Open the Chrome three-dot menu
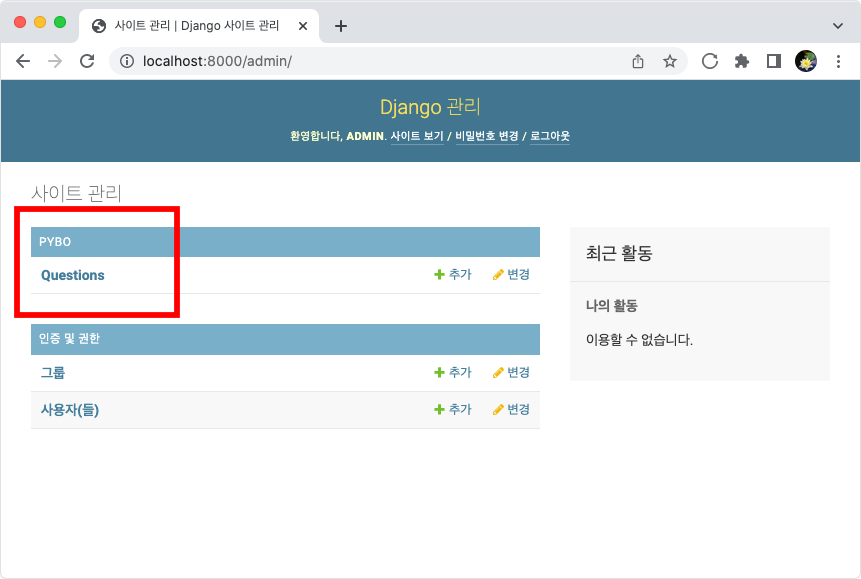Image resolution: width=861 pixels, height=579 pixels. [838, 61]
